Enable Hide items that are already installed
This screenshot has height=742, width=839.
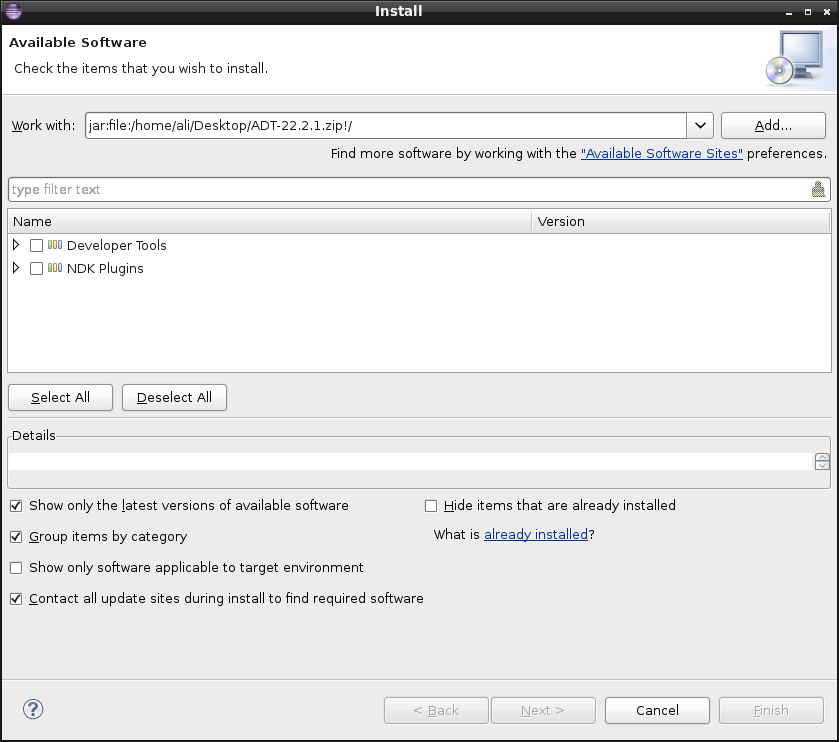pyautogui.click(x=432, y=506)
